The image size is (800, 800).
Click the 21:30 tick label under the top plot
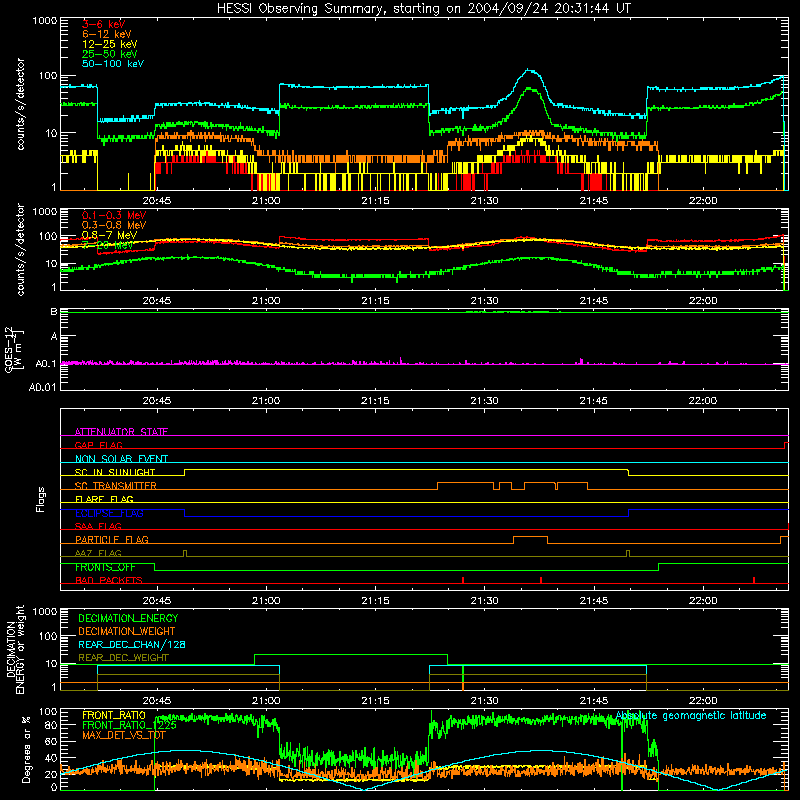pos(484,201)
